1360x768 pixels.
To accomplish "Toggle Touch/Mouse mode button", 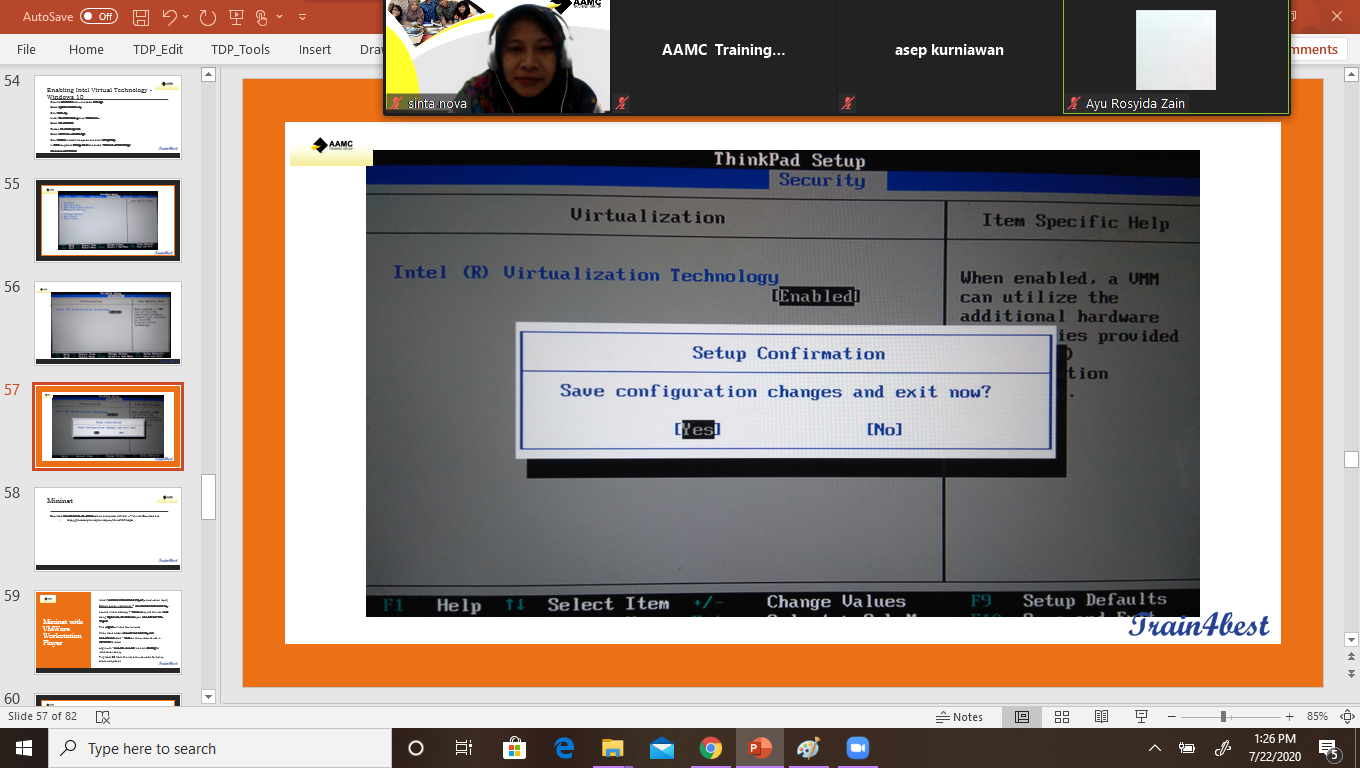I will coord(263,17).
